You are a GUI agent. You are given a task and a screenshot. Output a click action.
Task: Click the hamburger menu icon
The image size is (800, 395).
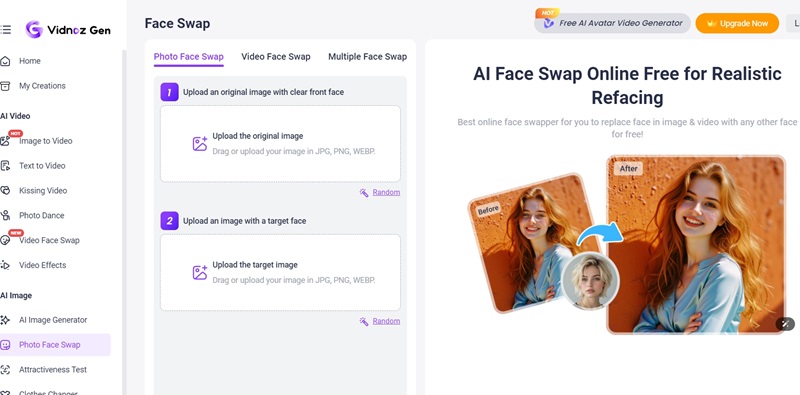point(5,30)
